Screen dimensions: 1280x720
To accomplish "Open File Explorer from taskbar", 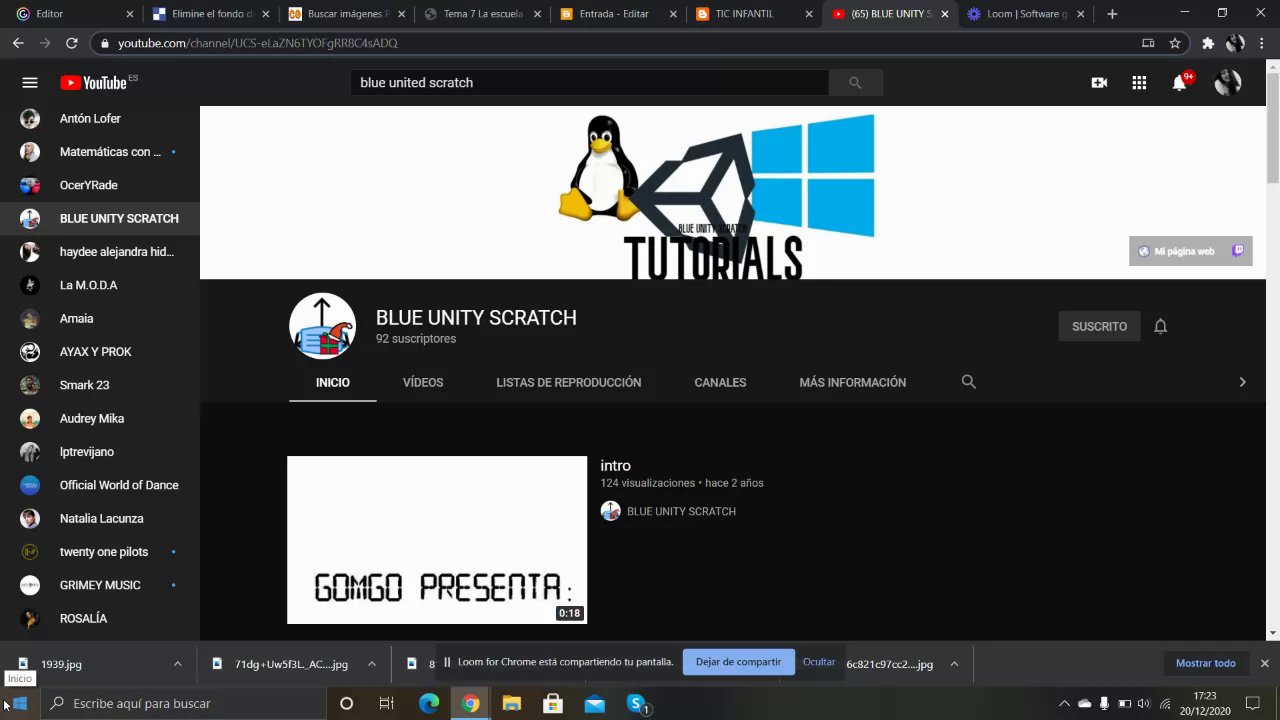I will pyautogui.click(x=511, y=704).
